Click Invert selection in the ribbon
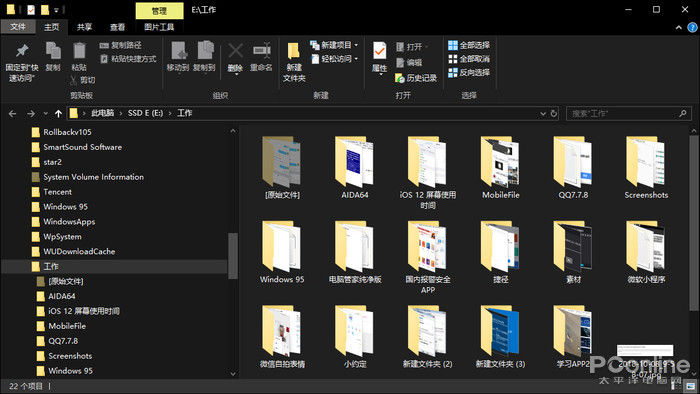This screenshot has height=394, width=700. tap(469, 72)
